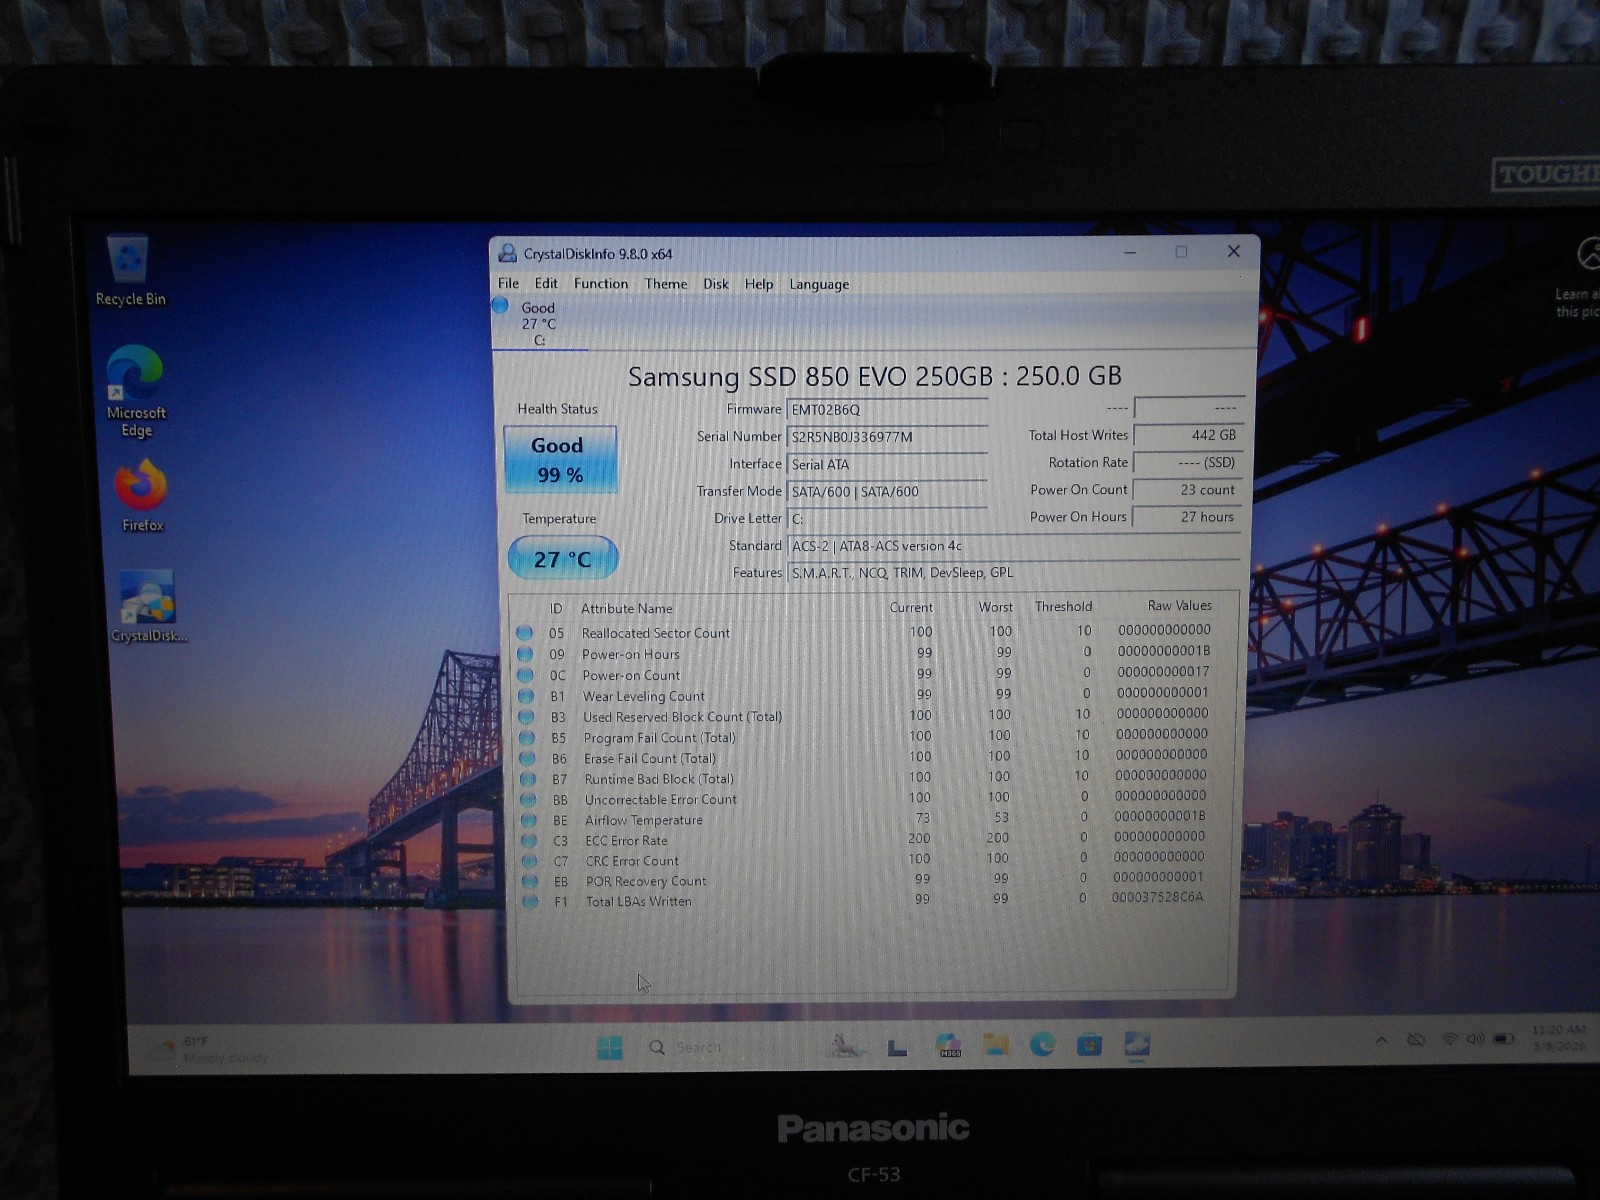The image size is (1600, 1200).
Task: Click the Samsung SSD 850 EVO 250GB title
Action: pos(875,376)
